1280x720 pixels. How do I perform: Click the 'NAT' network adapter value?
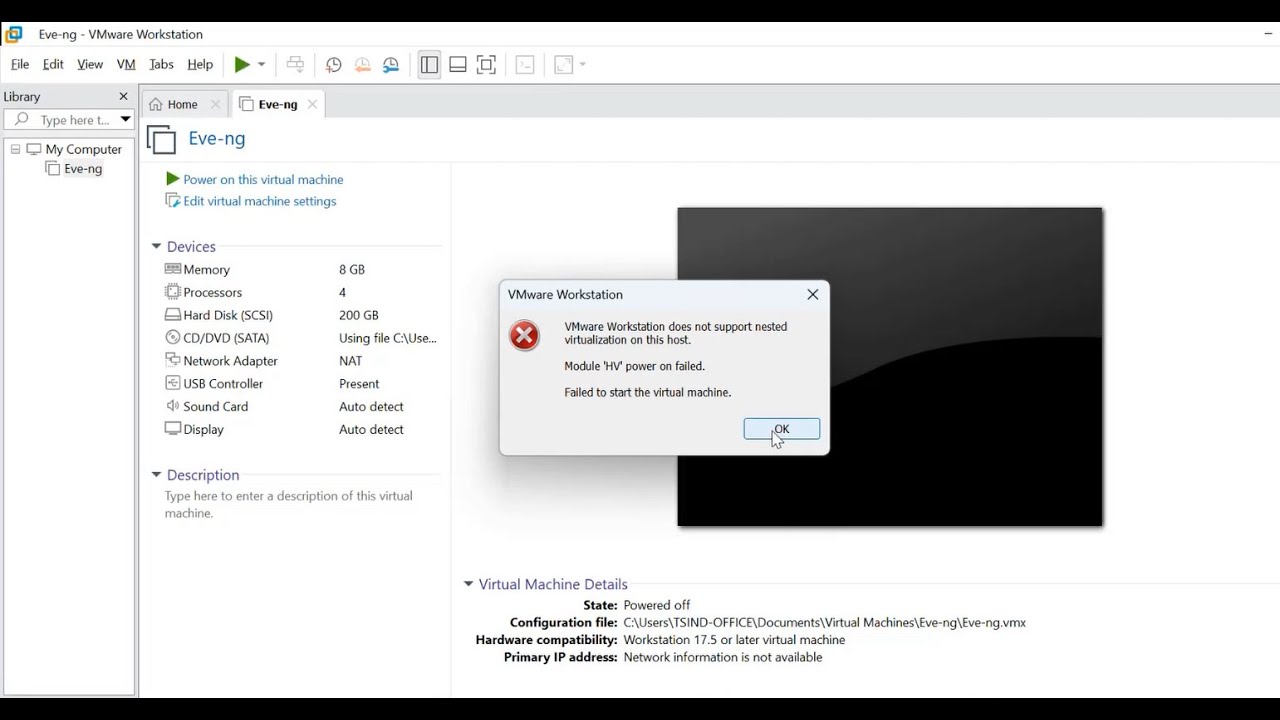coord(351,361)
